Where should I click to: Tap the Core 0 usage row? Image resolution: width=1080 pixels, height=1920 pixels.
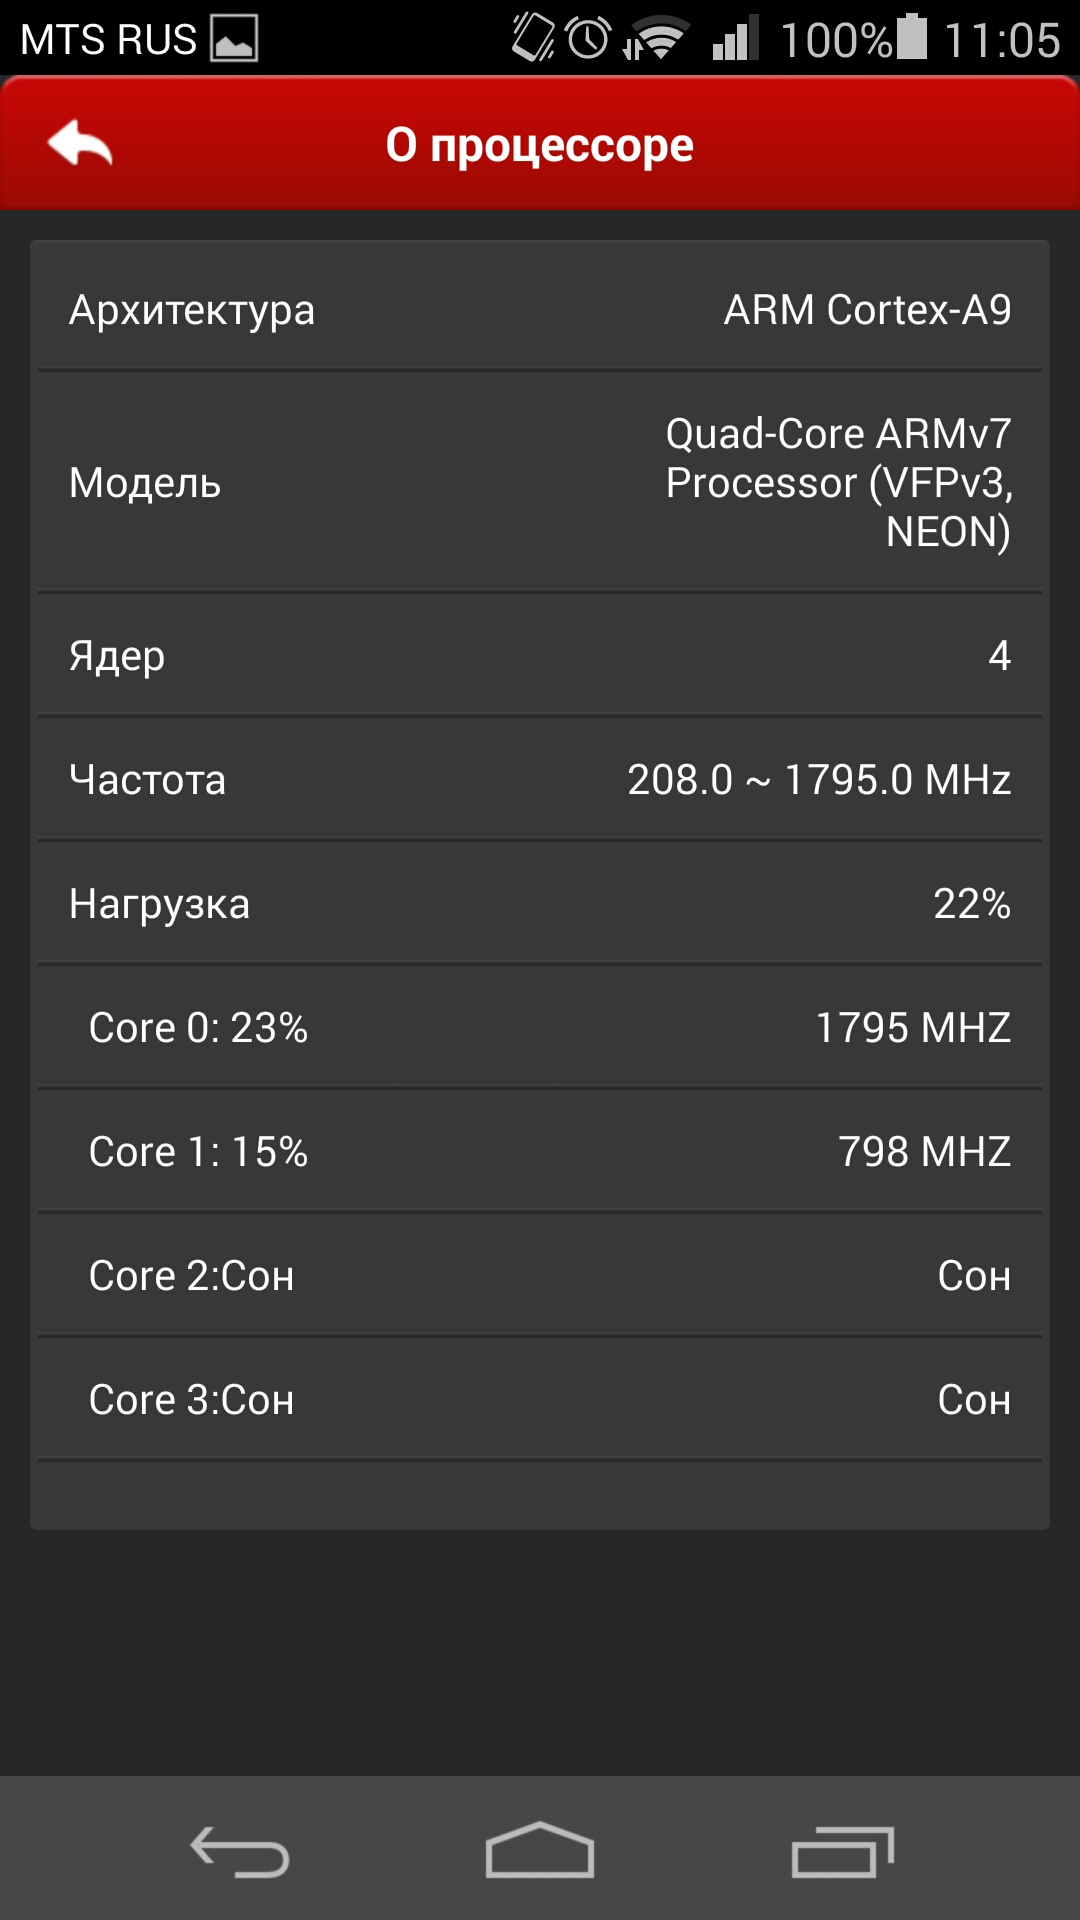tap(540, 1027)
